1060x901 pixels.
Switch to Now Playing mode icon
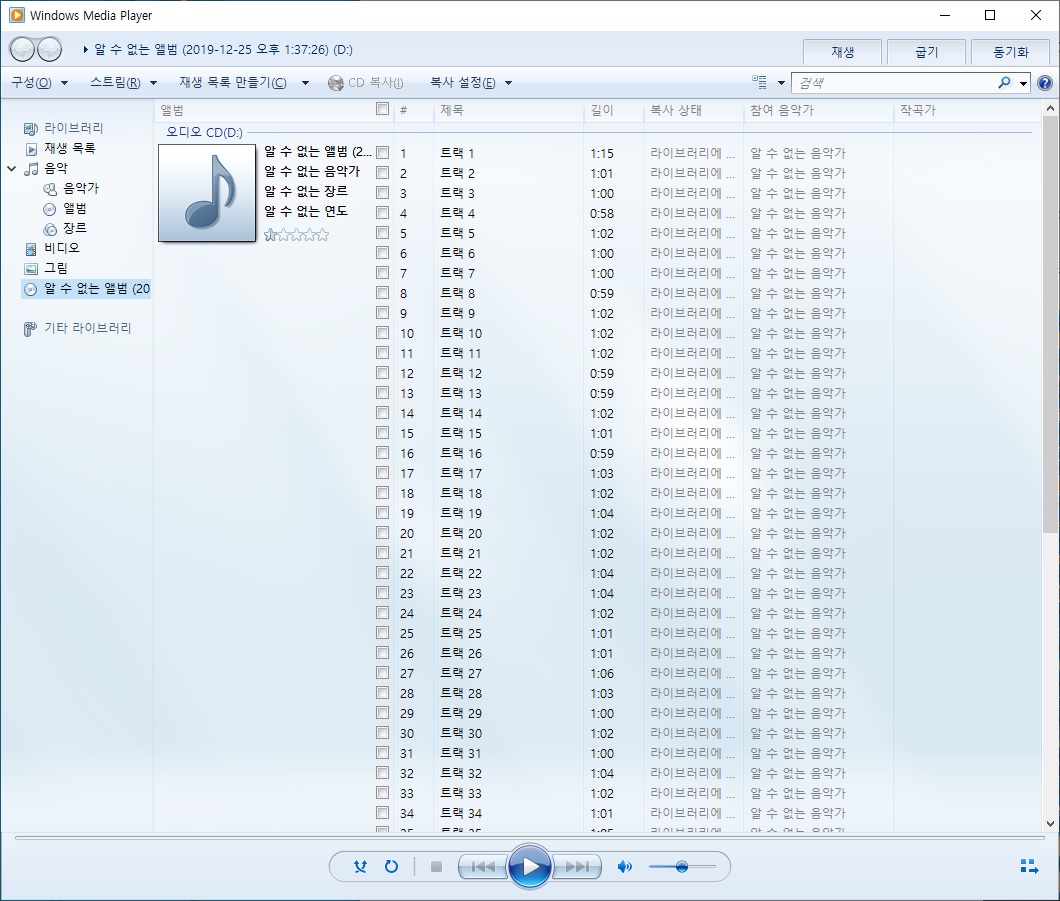coord(1029,866)
